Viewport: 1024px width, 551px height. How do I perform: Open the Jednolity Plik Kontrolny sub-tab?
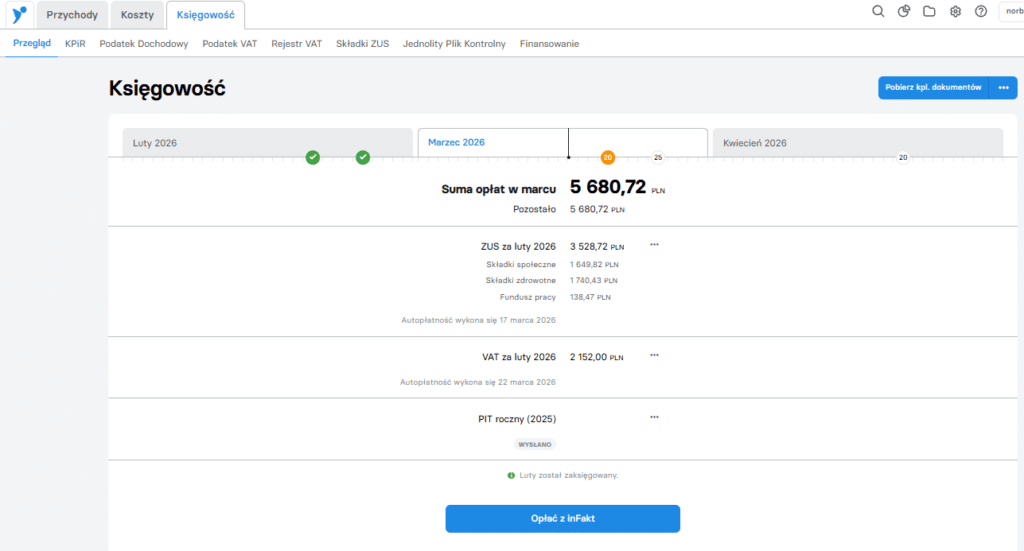[455, 44]
